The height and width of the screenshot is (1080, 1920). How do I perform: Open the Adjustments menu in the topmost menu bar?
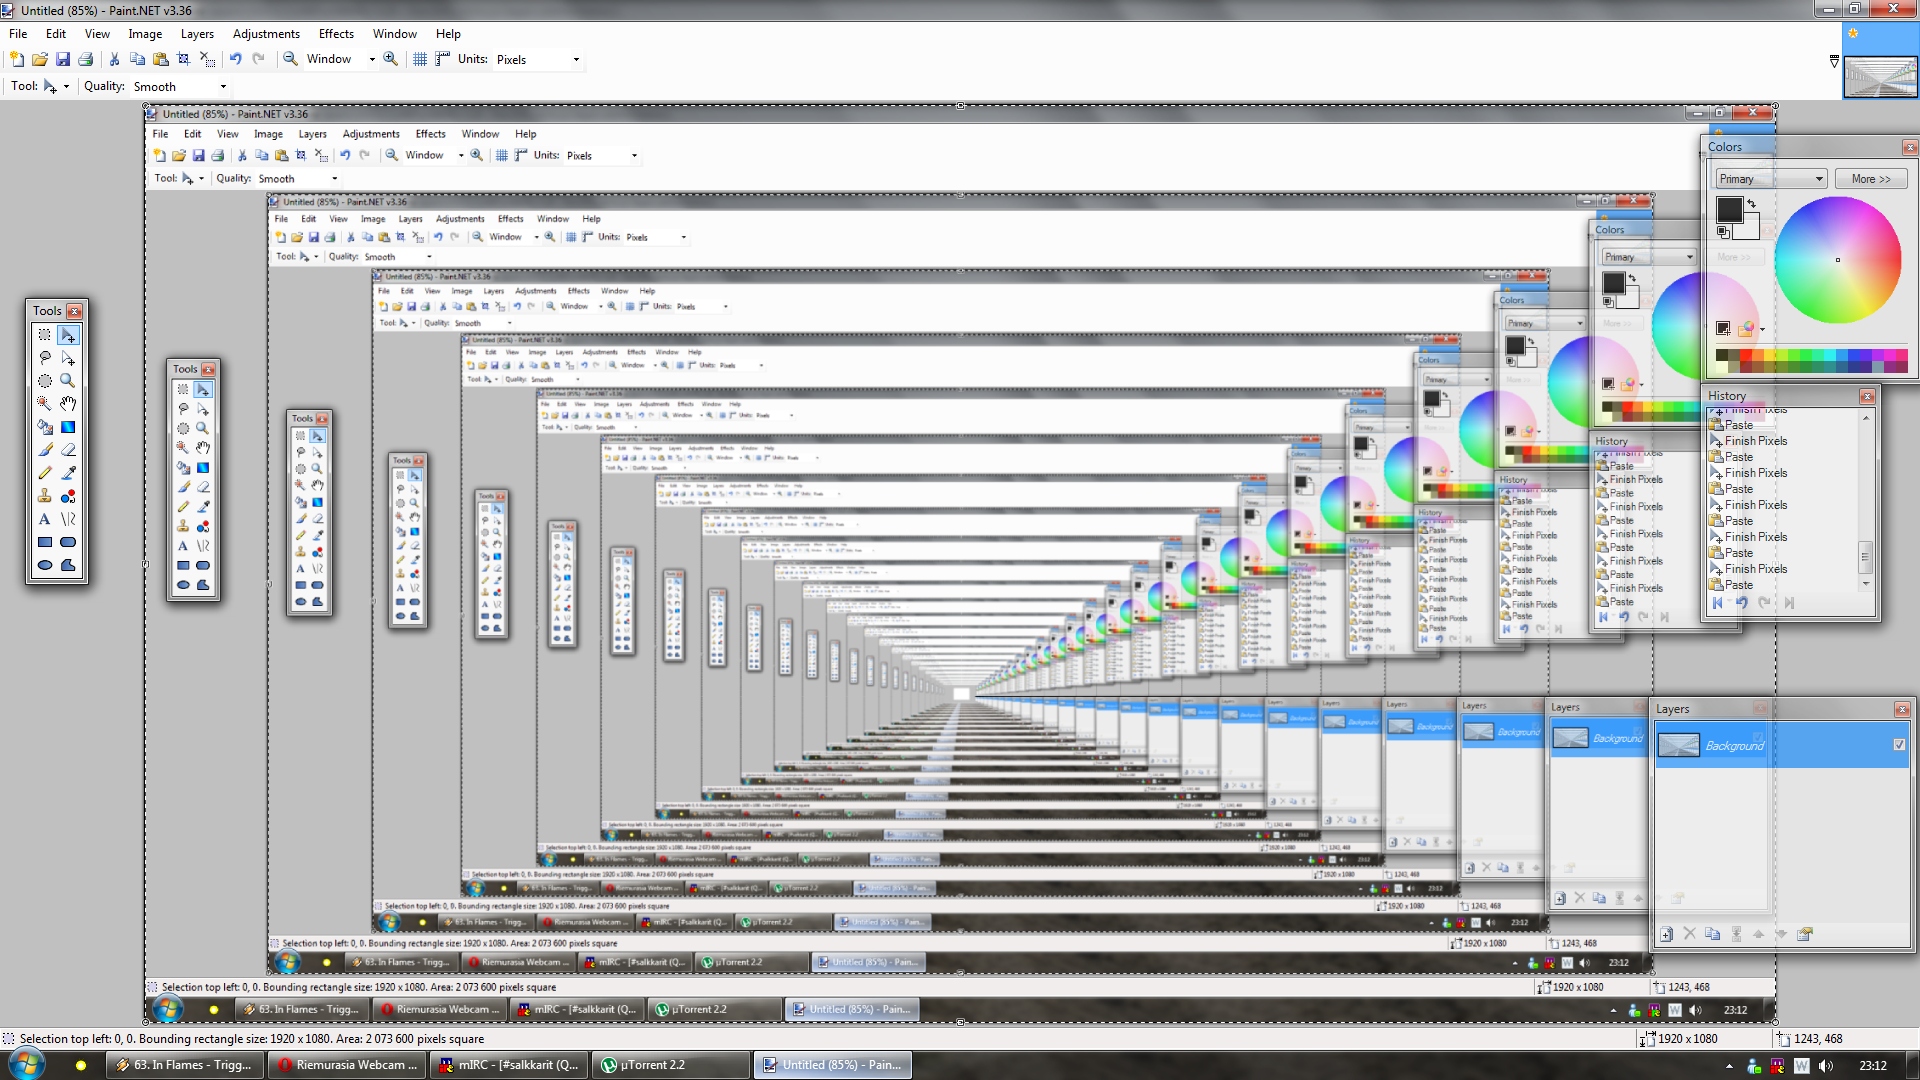pyautogui.click(x=266, y=33)
